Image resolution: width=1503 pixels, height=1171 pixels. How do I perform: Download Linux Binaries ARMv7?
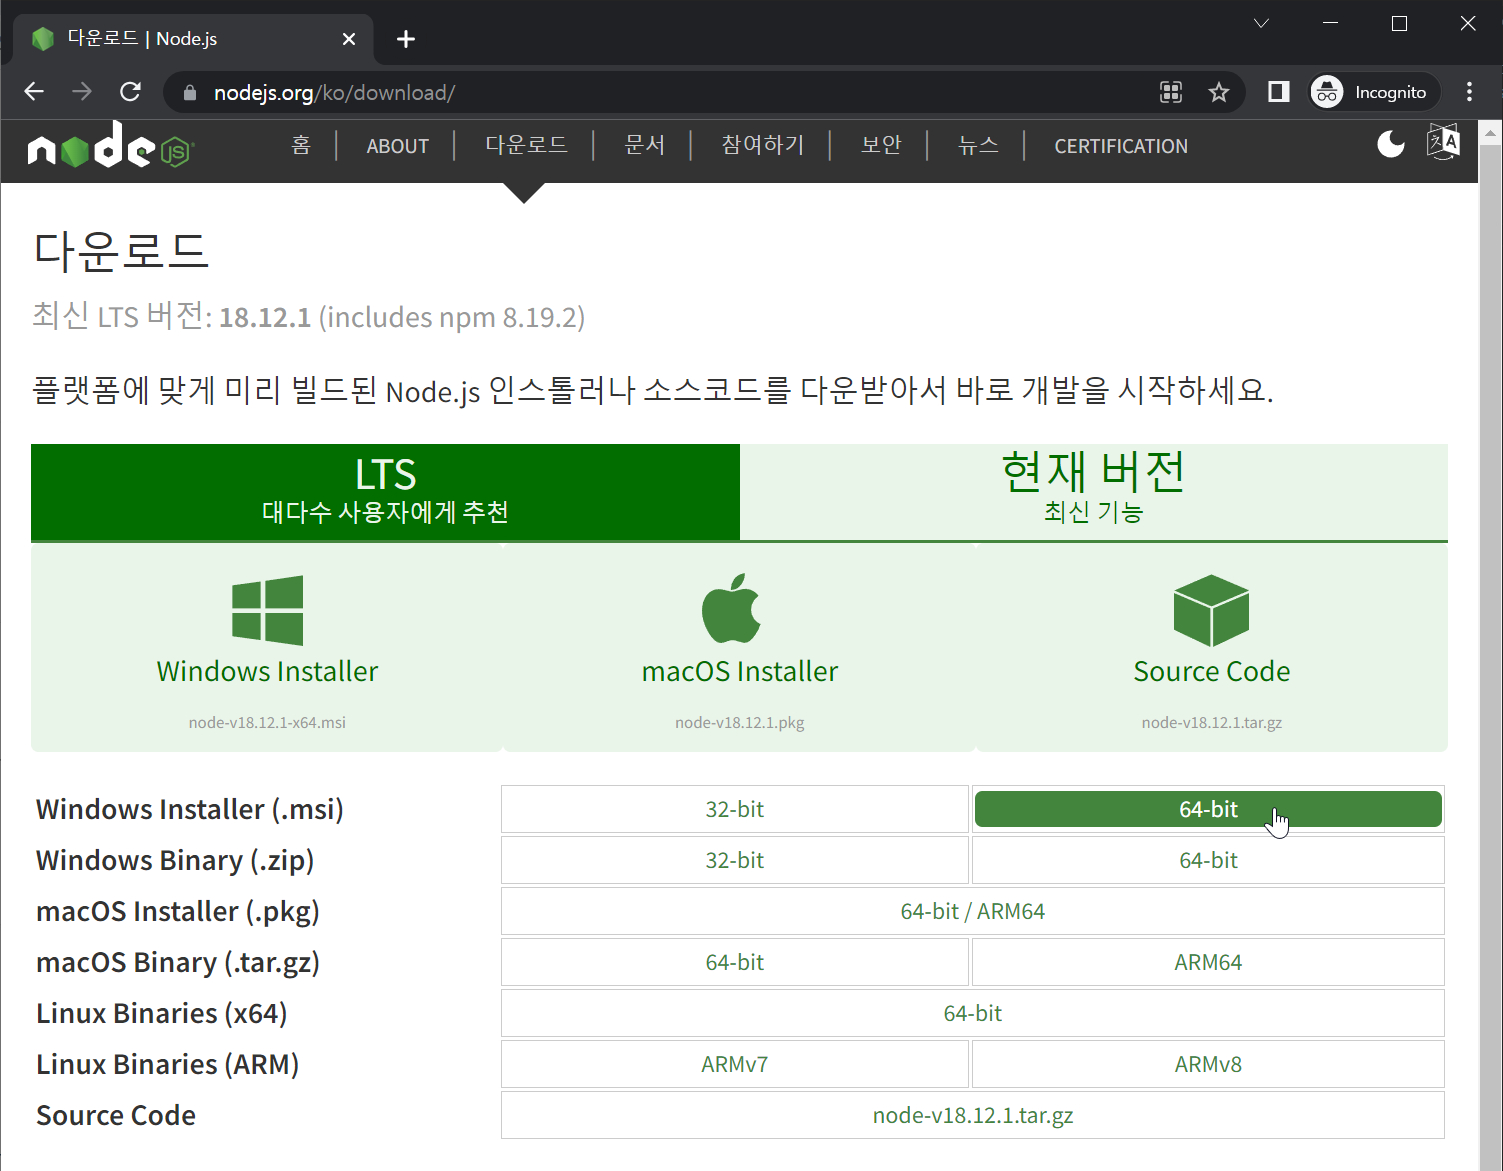(735, 1064)
